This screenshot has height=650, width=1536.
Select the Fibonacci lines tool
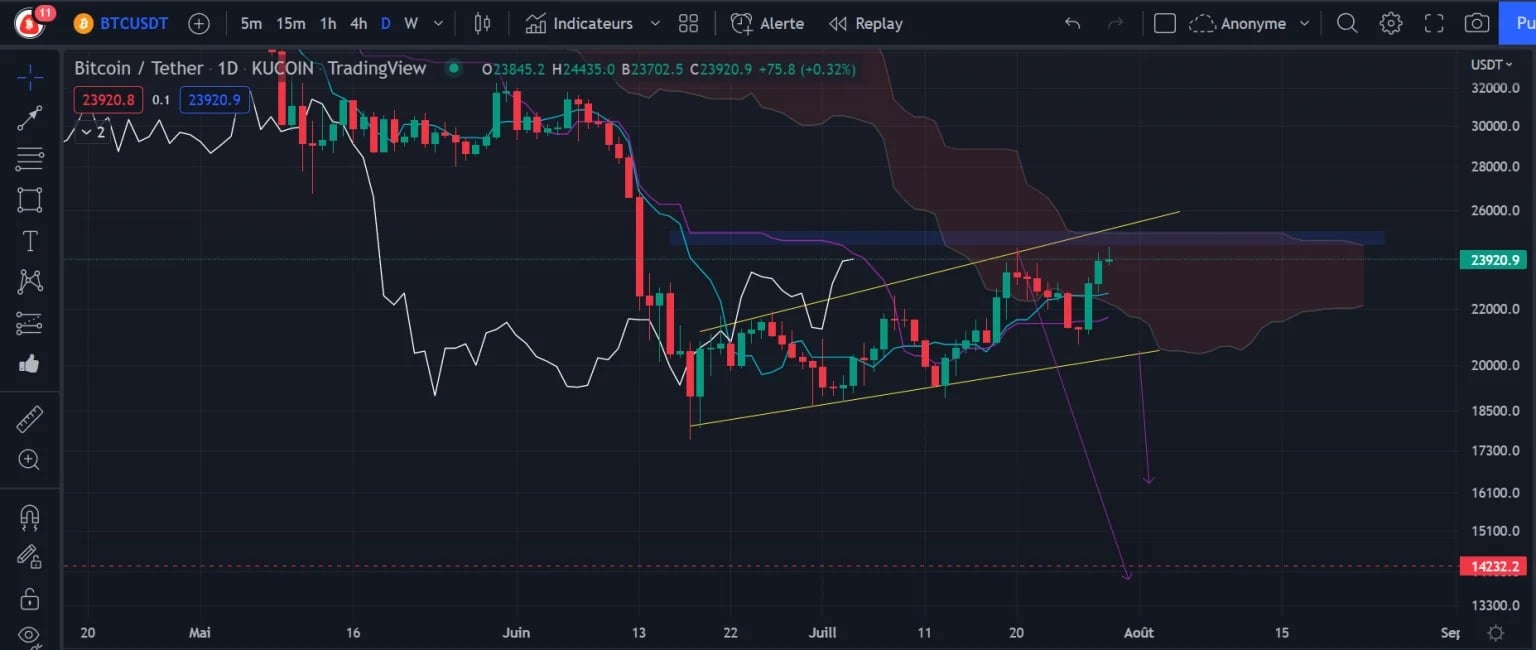[x=30, y=158]
